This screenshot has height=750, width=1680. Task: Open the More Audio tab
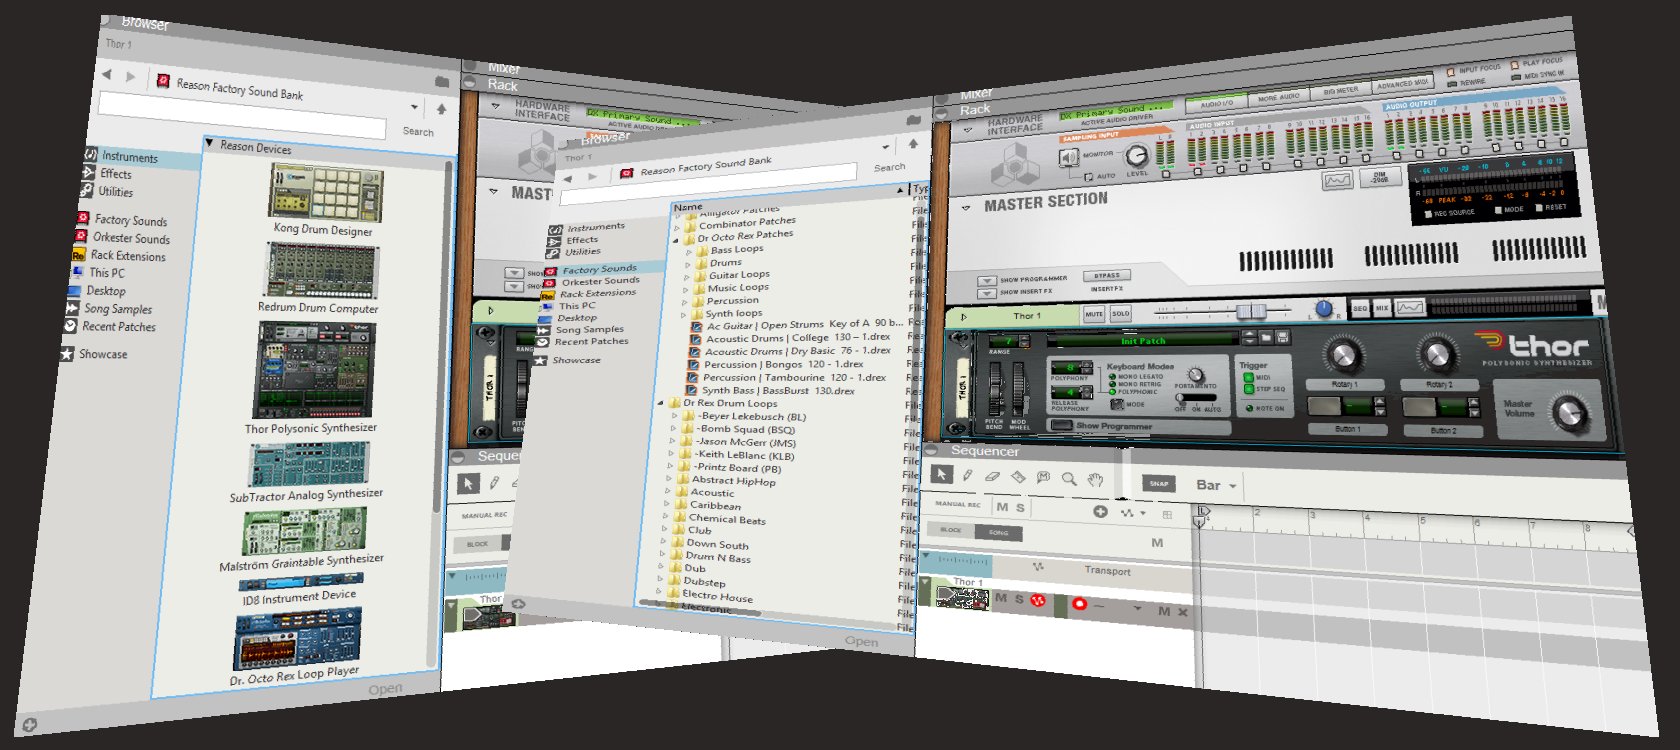[x=1278, y=97]
